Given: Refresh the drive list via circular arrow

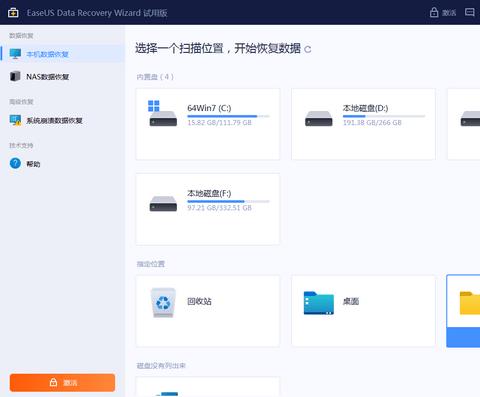Looking at the screenshot, I should coord(308,50).
